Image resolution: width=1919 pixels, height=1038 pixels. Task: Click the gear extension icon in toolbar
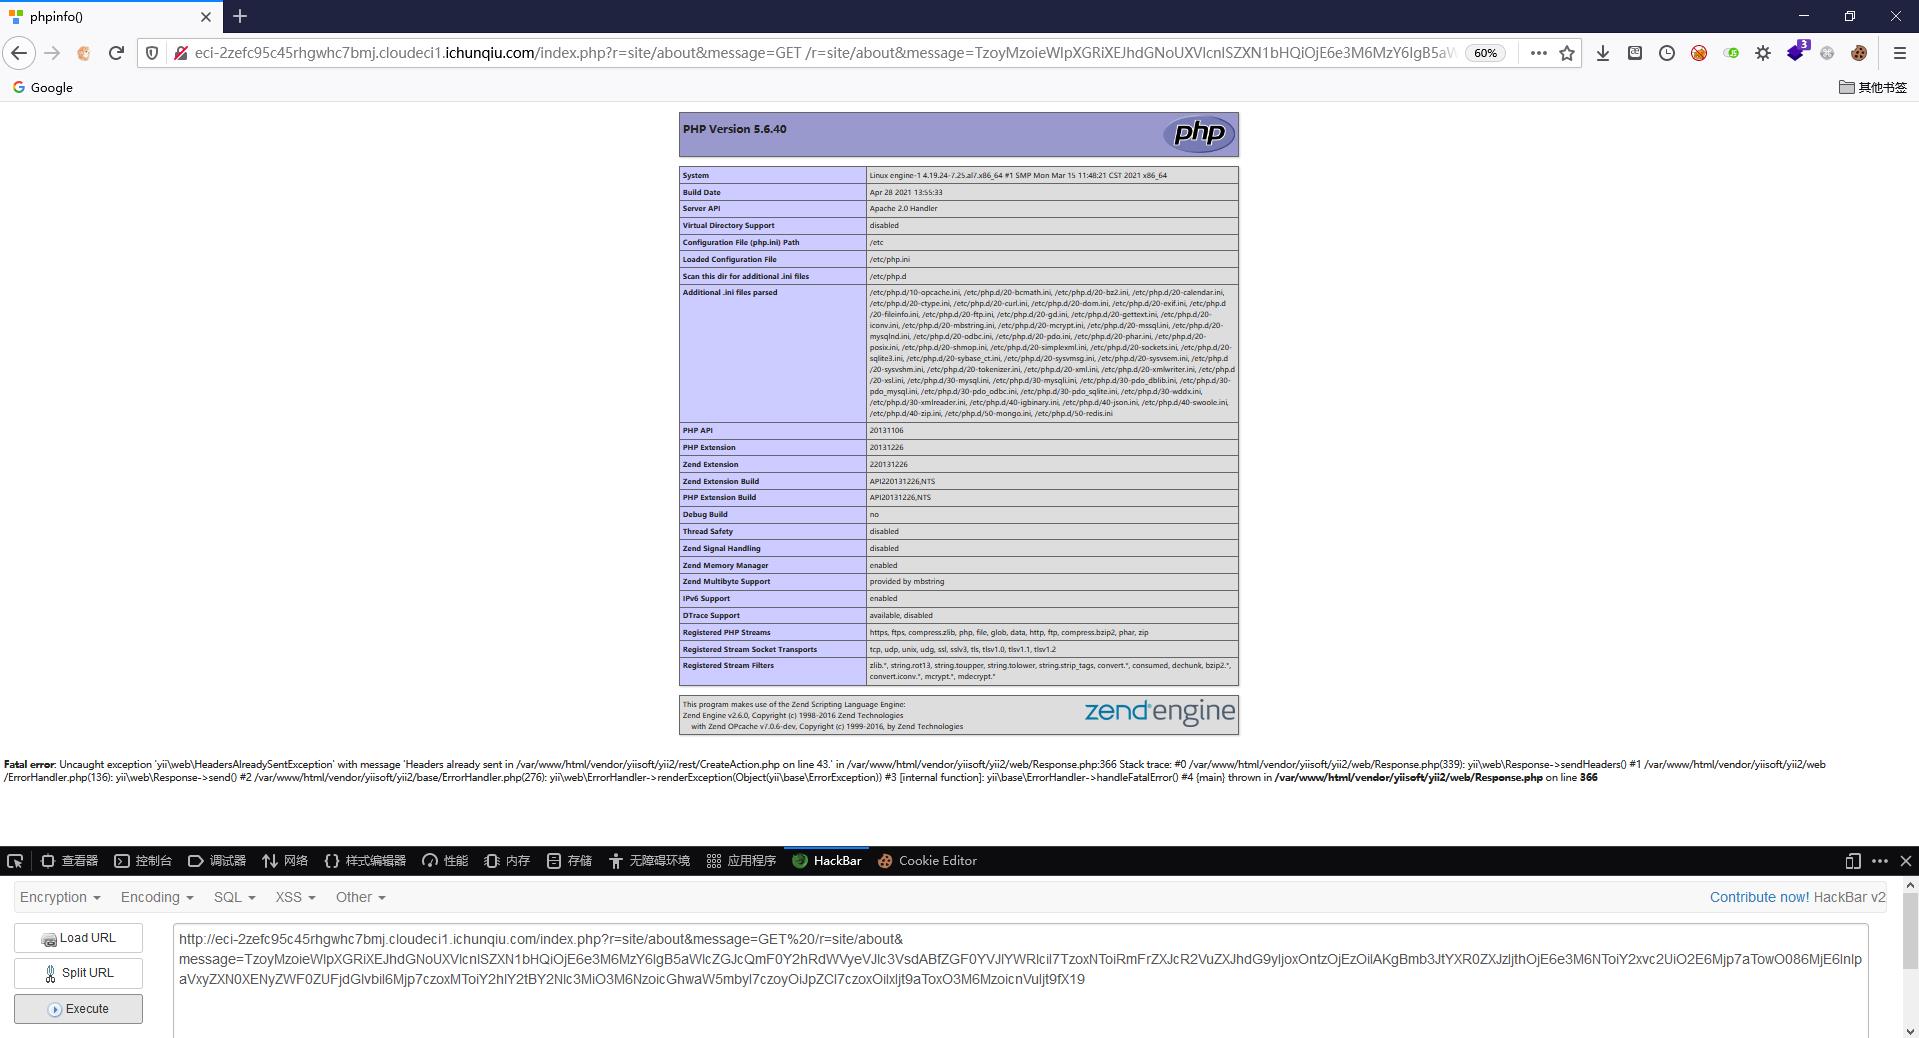[1763, 53]
